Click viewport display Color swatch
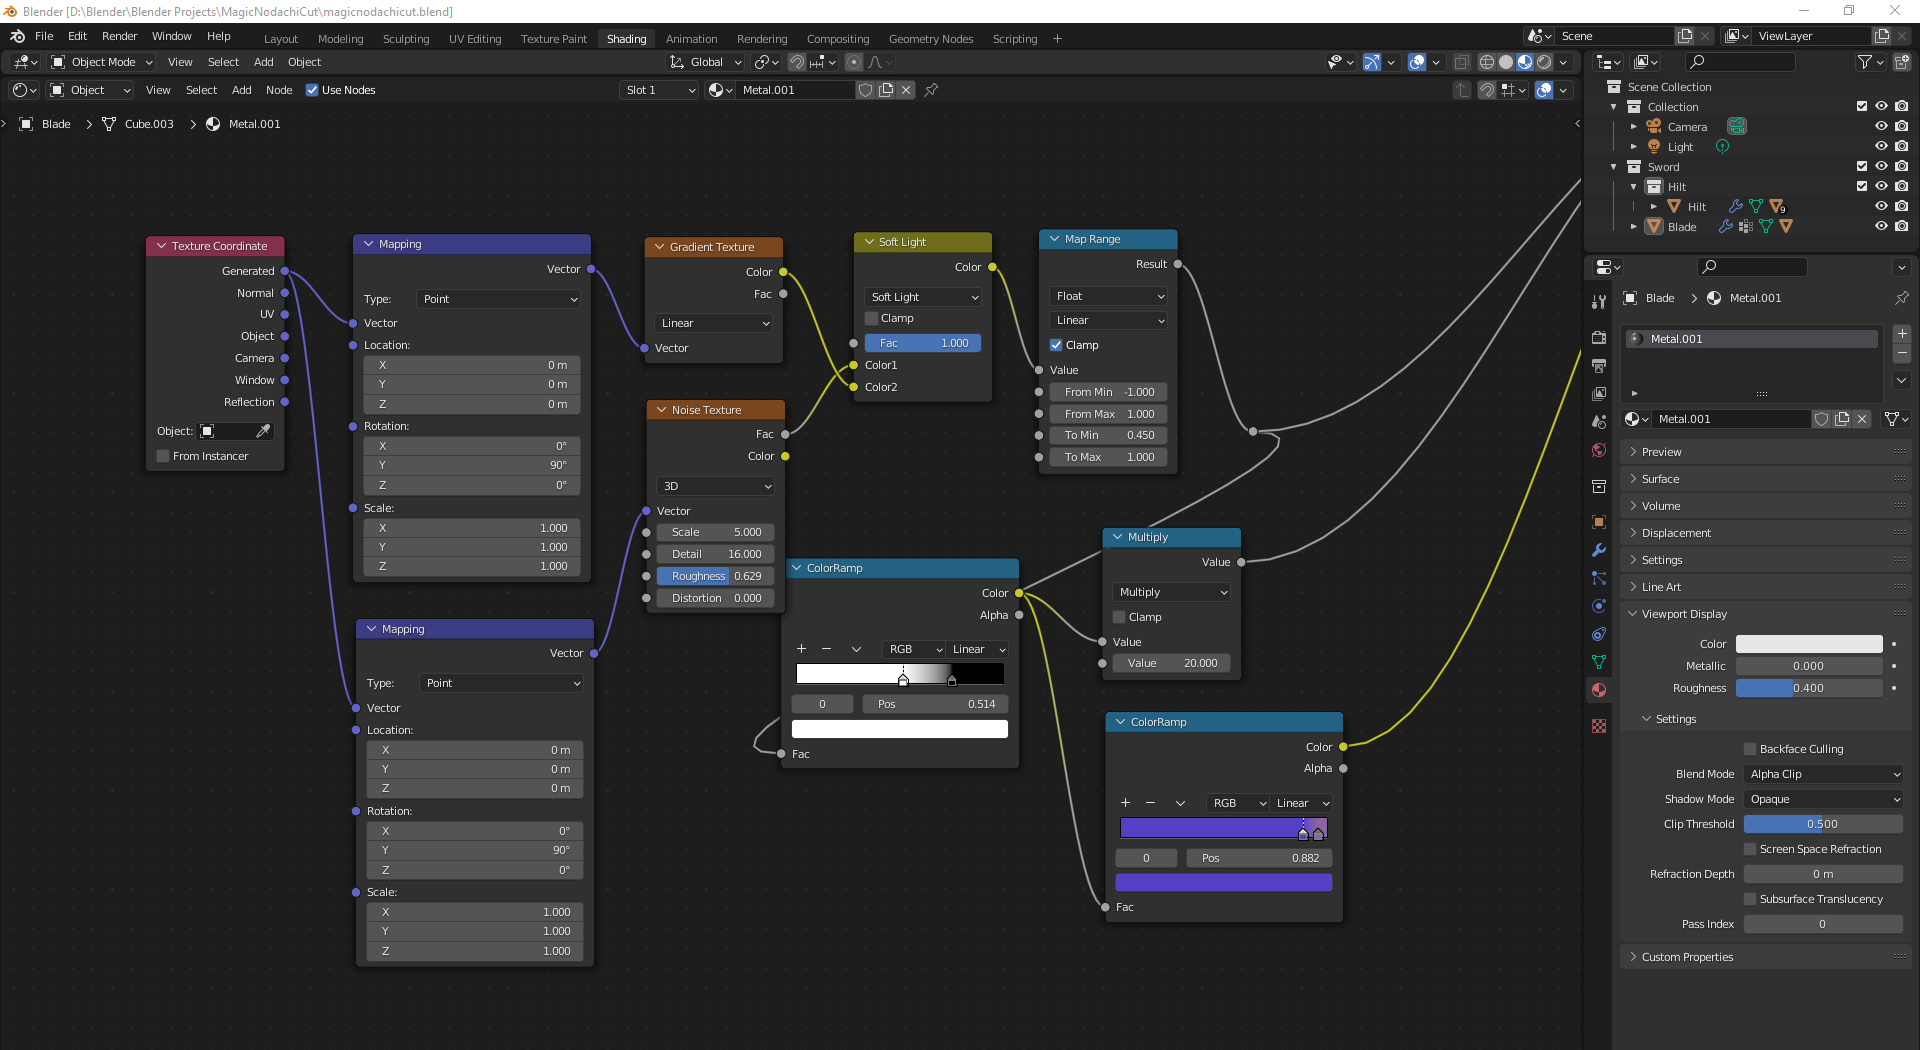Viewport: 1920px width, 1050px height. coord(1809,644)
